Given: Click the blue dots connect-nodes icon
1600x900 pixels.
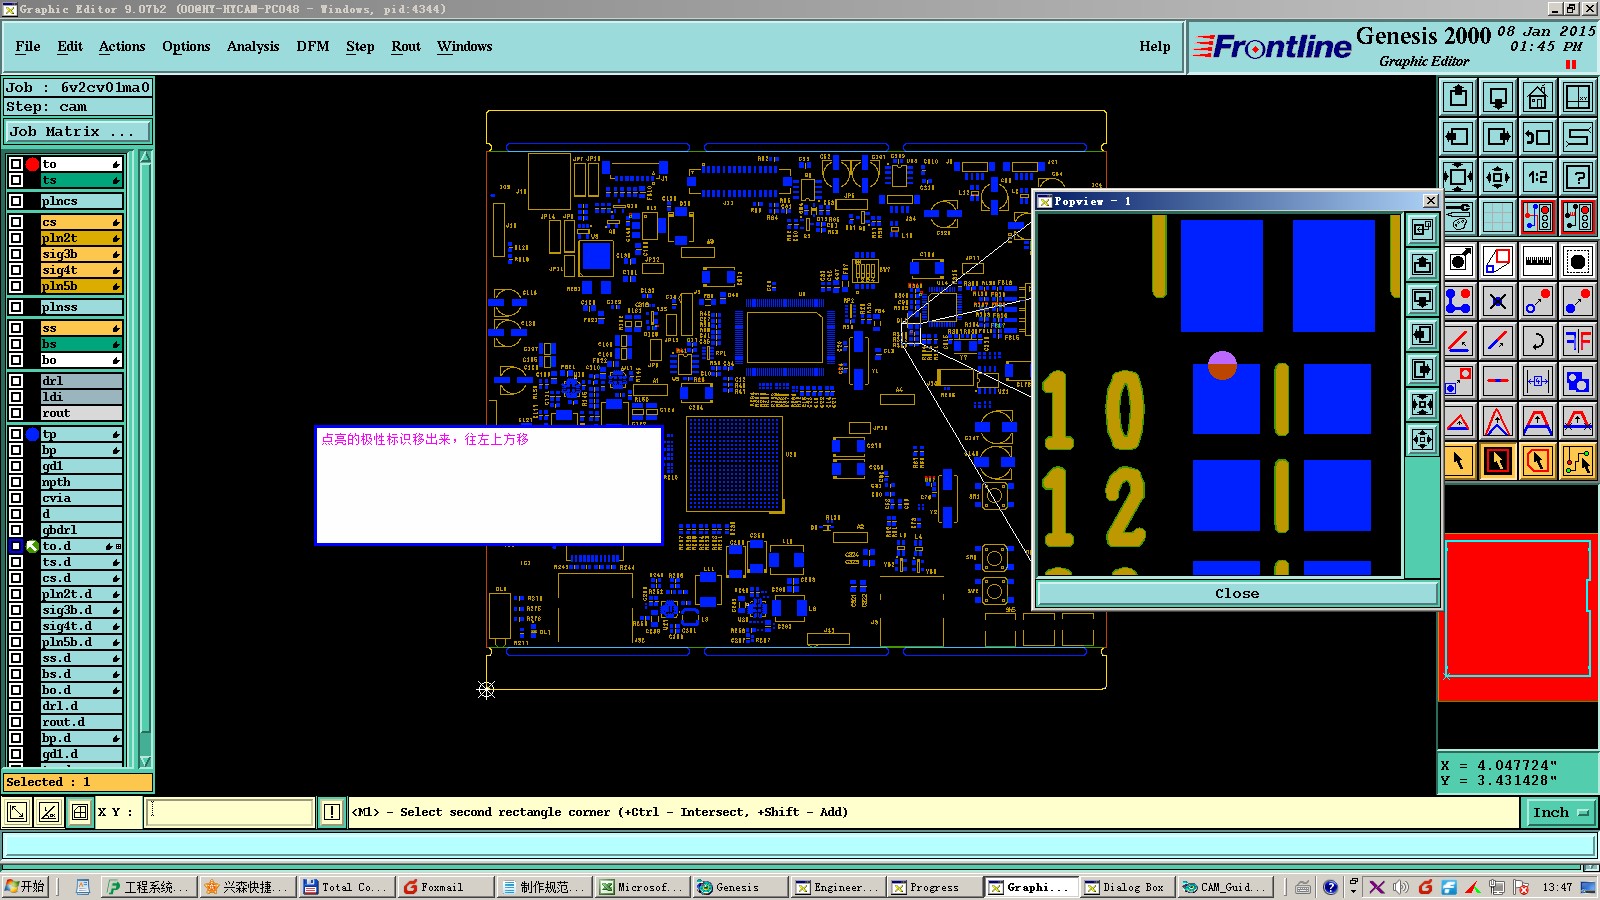Looking at the screenshot, I should [1458, 301].
